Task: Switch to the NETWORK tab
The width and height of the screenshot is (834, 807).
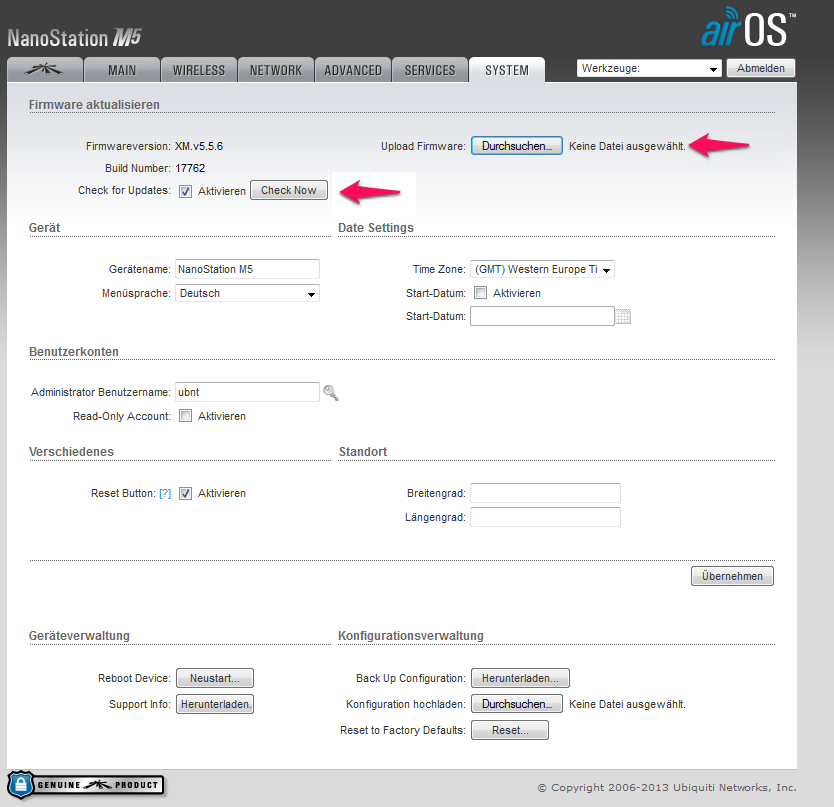Action: point(276,70)
